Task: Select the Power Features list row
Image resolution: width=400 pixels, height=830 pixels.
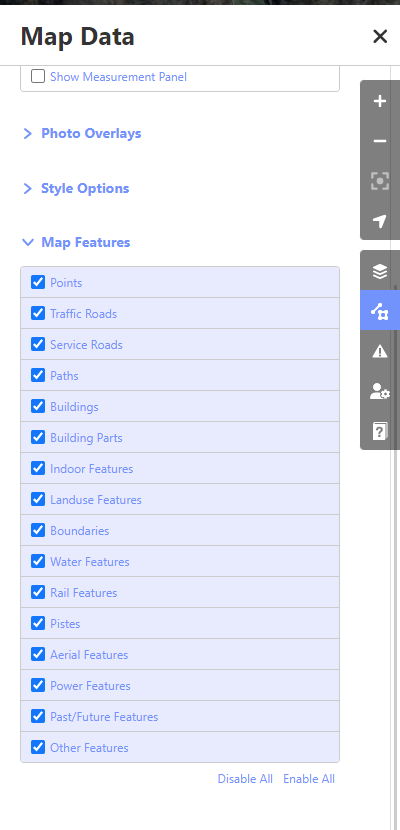Action: (180, 685)
